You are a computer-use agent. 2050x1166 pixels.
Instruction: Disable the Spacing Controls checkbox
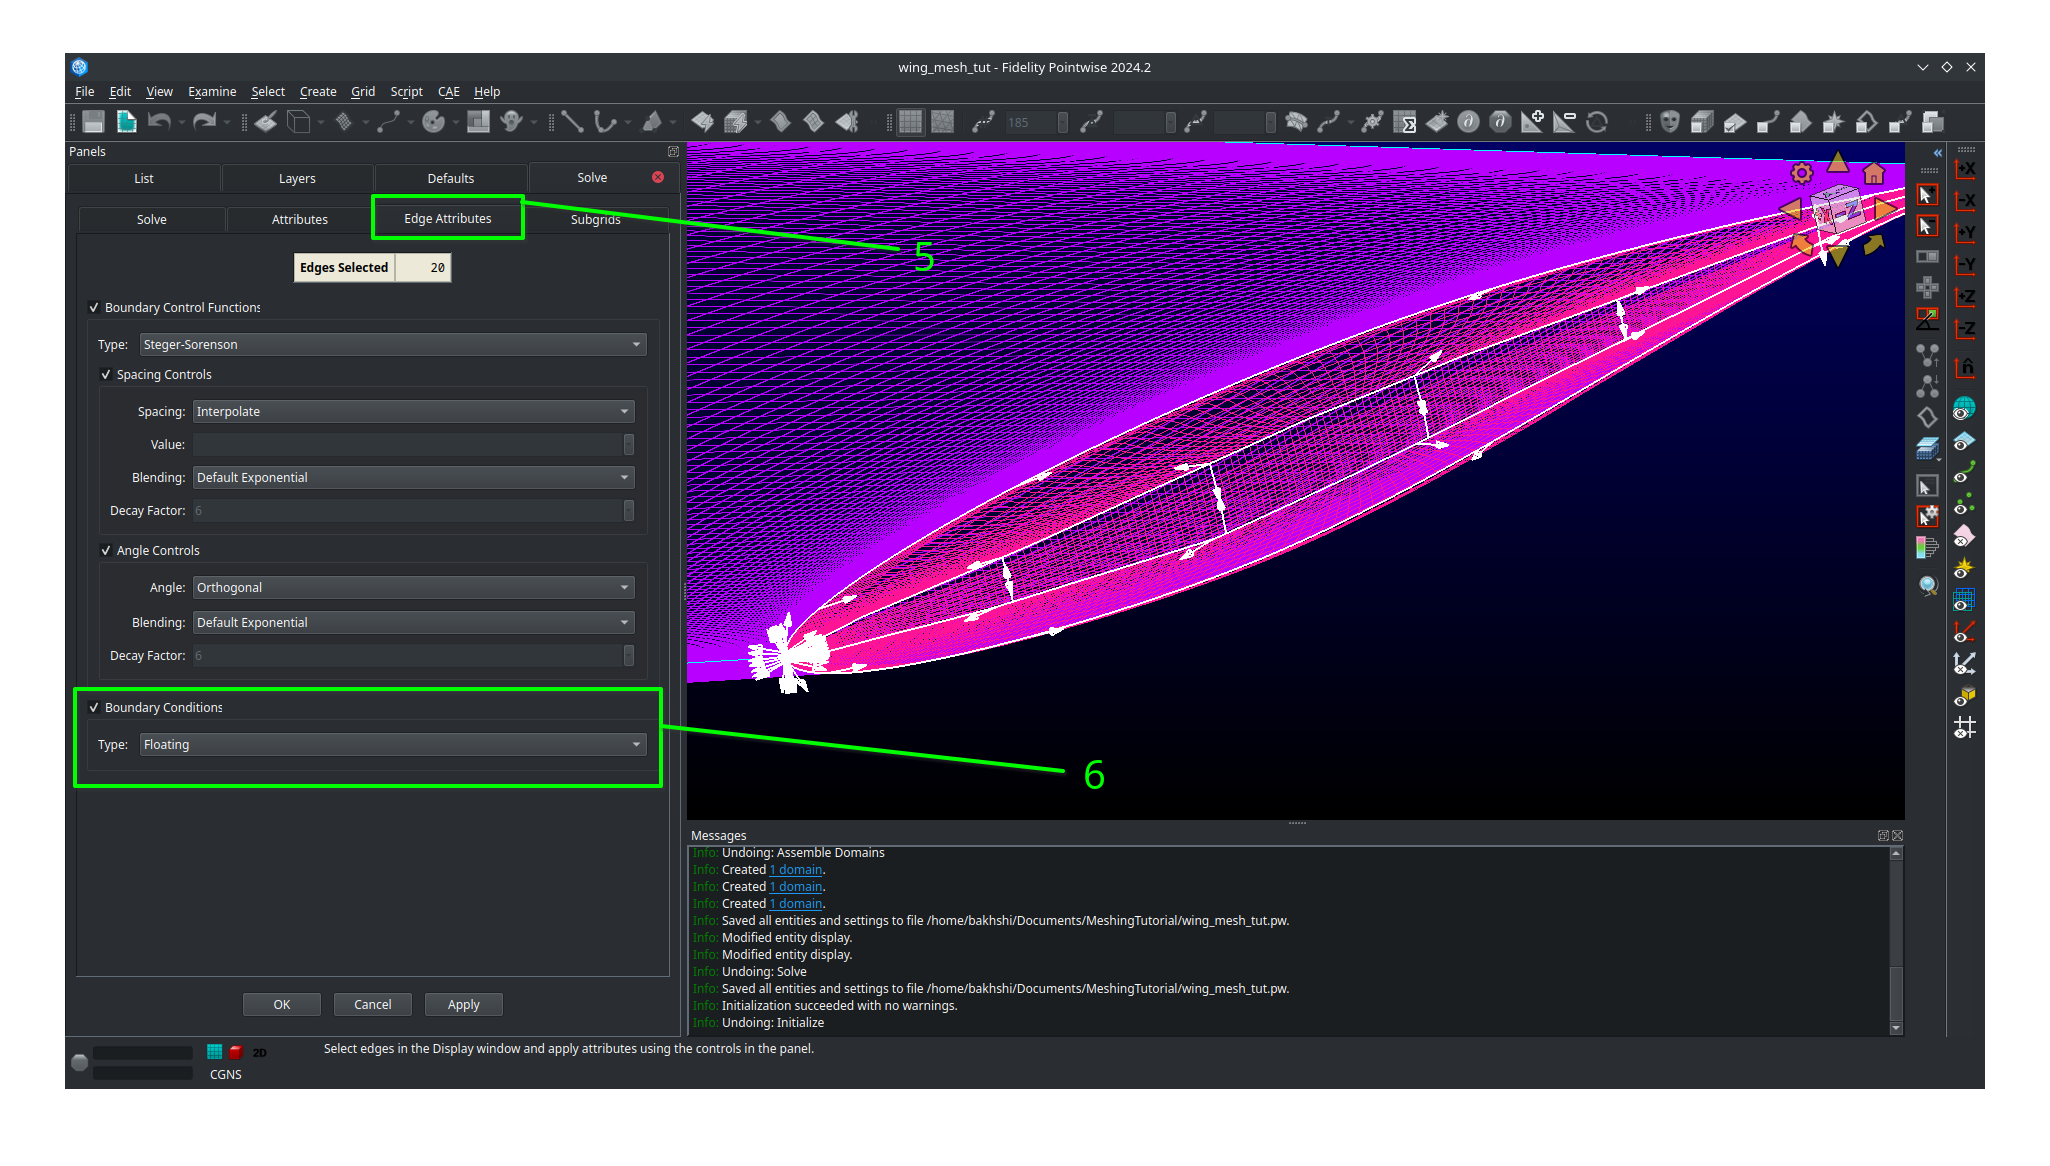[106, 374]
